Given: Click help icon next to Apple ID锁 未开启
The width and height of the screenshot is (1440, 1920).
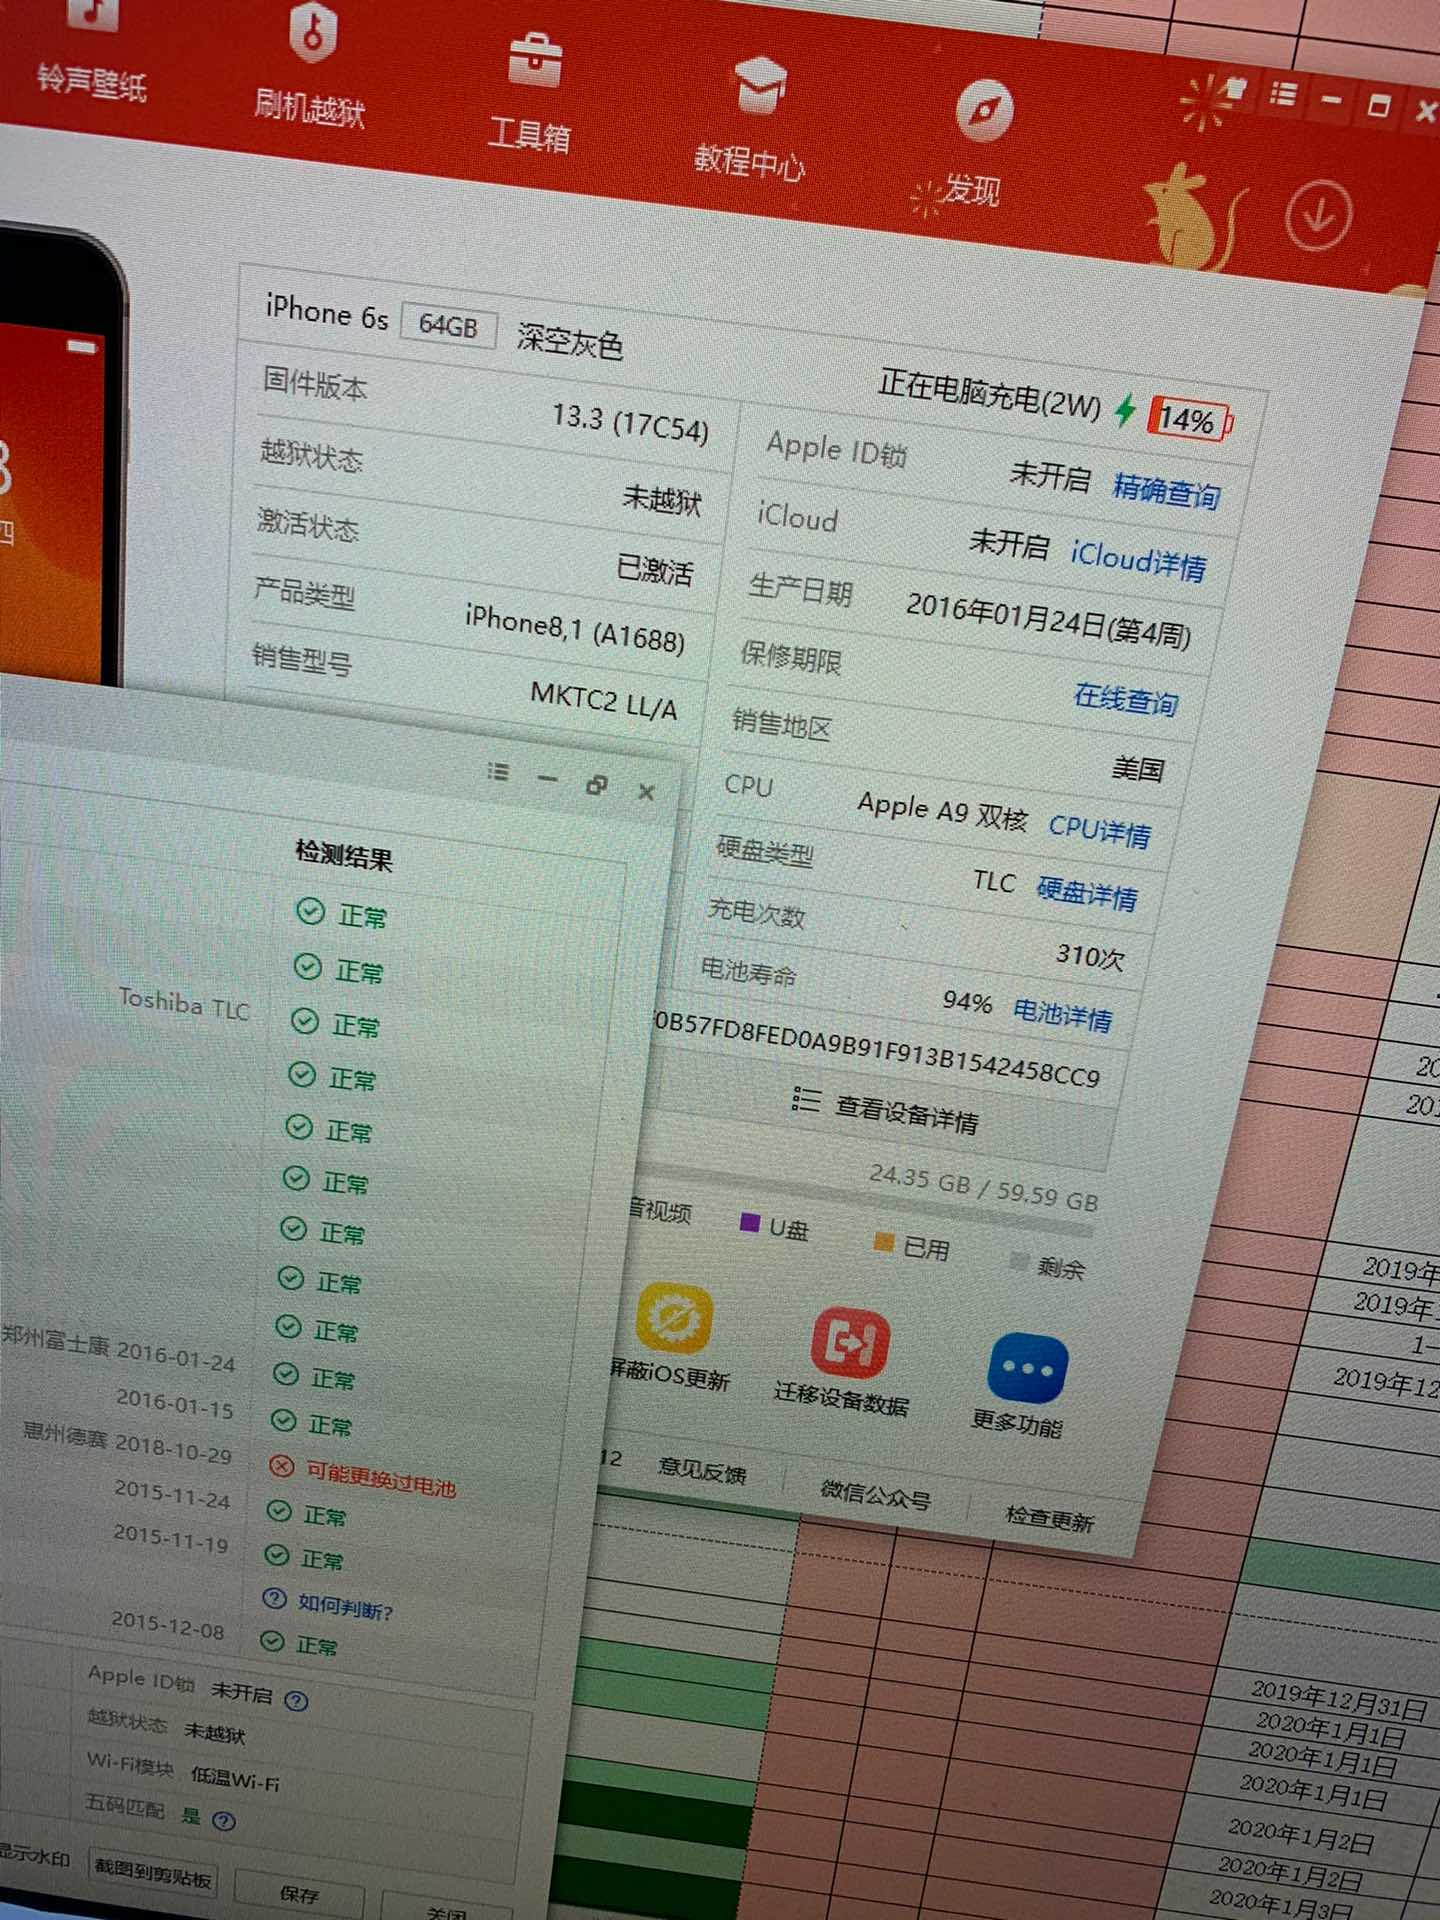Looking at the screenshot, I should [296, 1700].
